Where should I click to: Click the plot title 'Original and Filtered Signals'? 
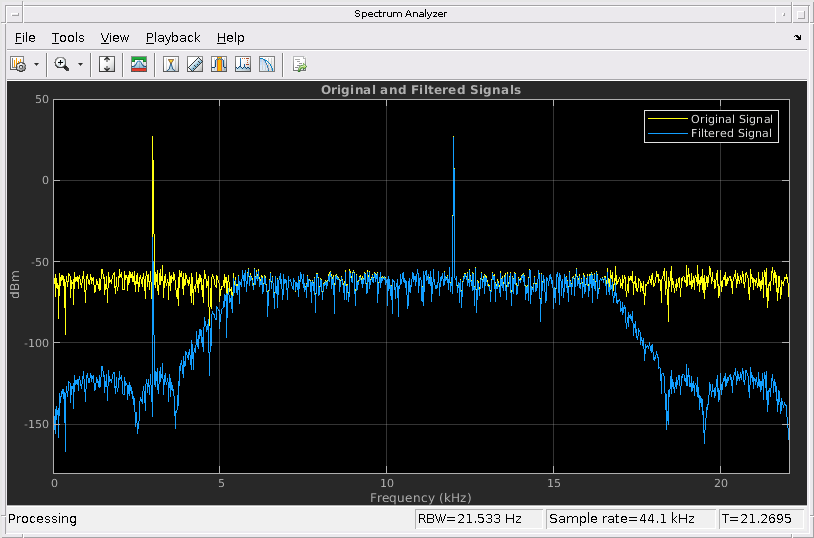pyautogui.click(x=420, y=90)
